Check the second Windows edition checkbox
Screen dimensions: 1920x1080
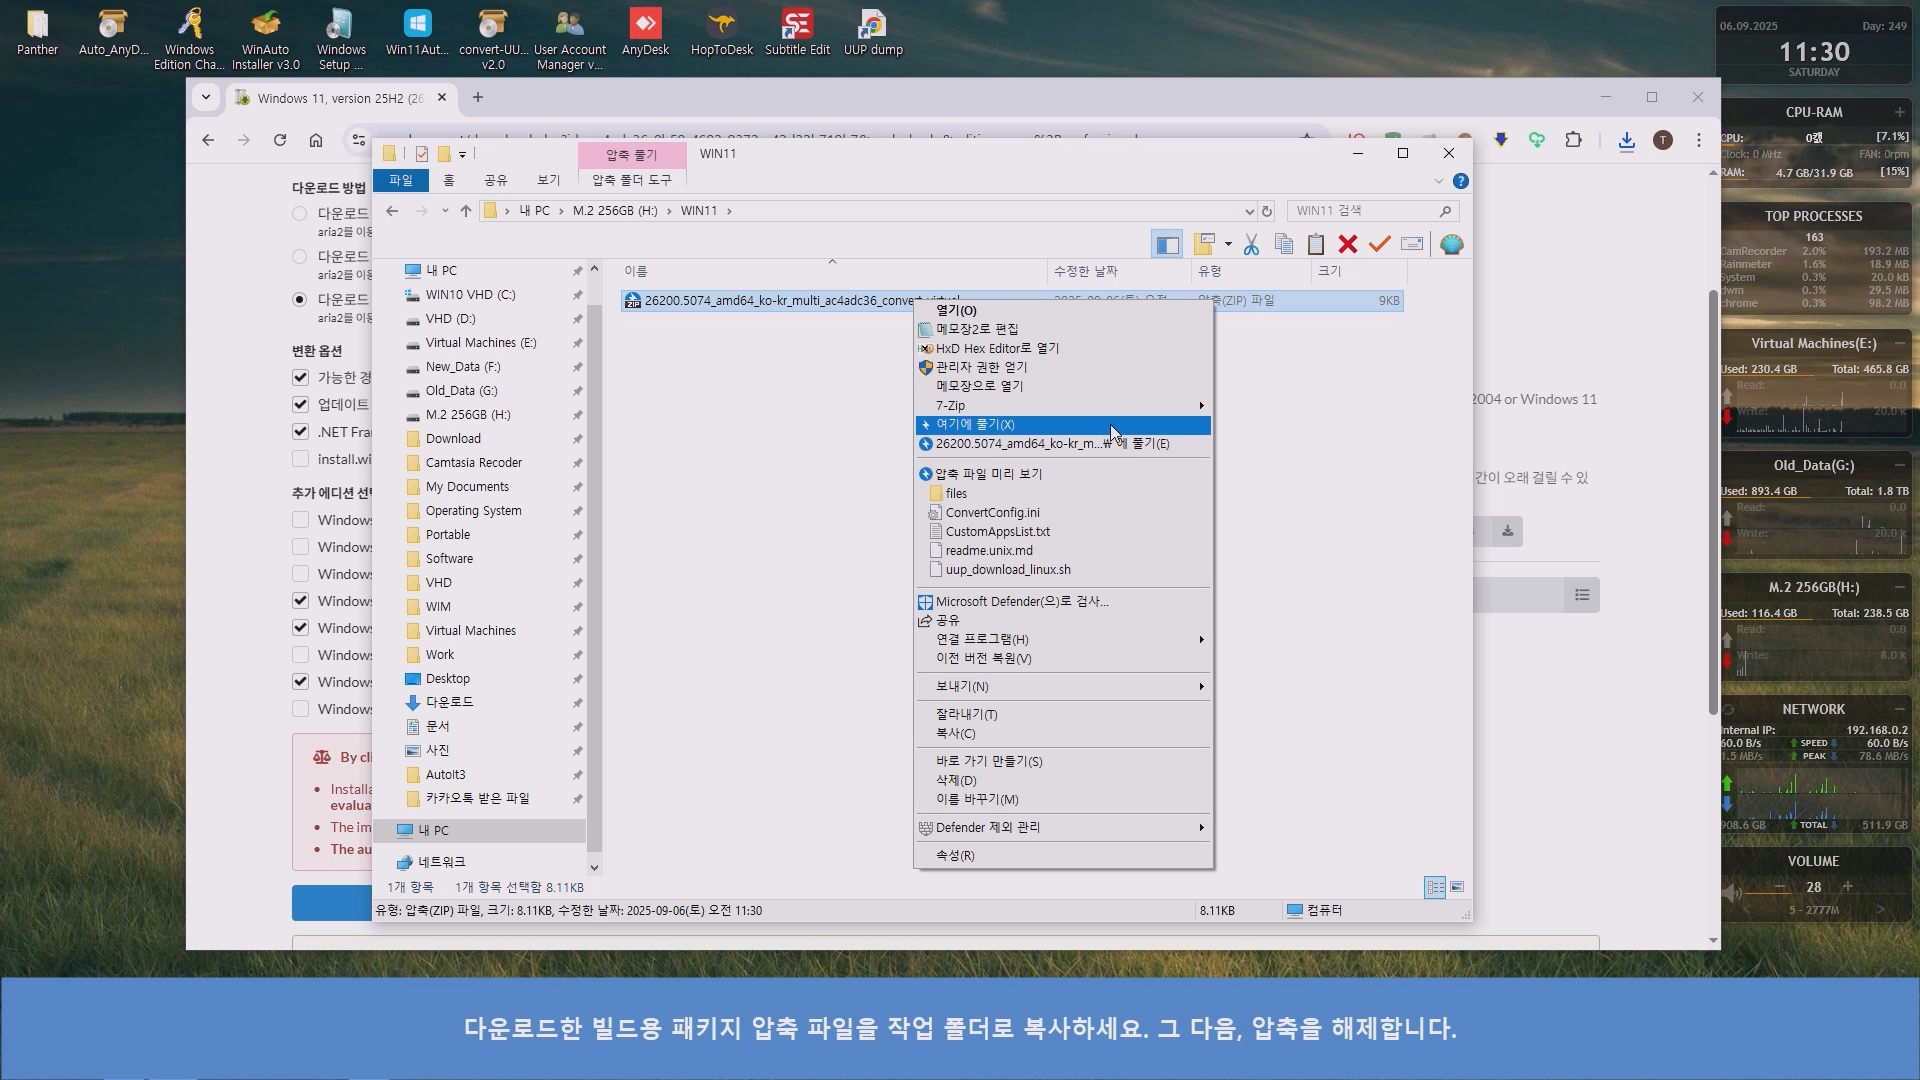(300, 547)
